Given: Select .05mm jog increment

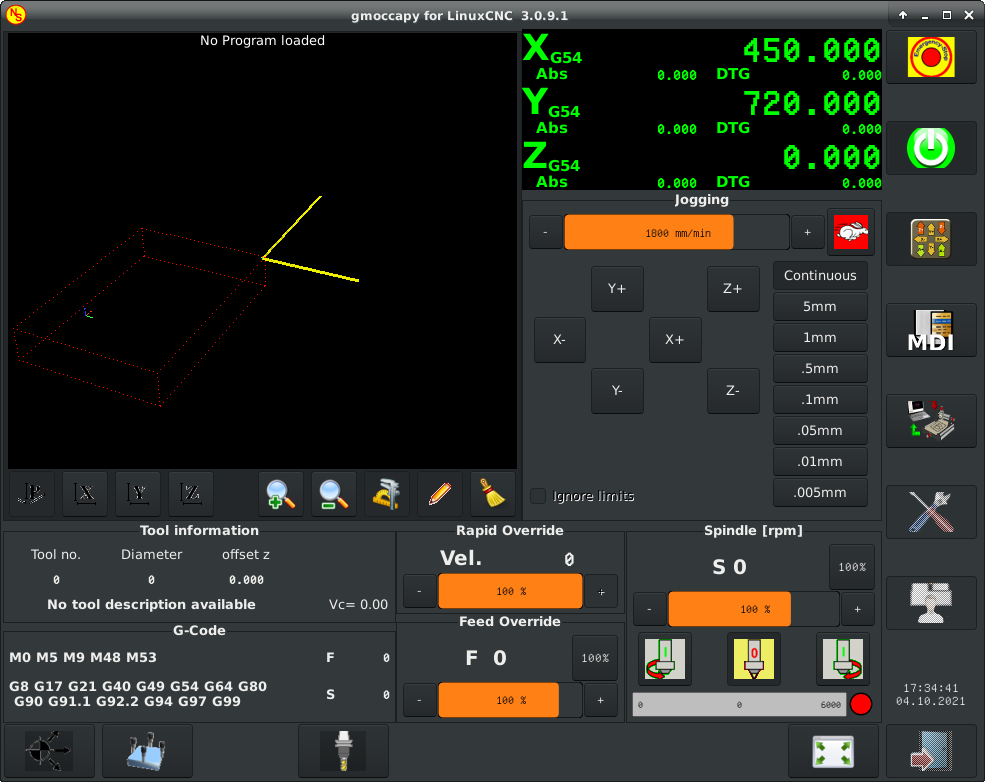Looking at the screenshot, I should coord(820,431).
